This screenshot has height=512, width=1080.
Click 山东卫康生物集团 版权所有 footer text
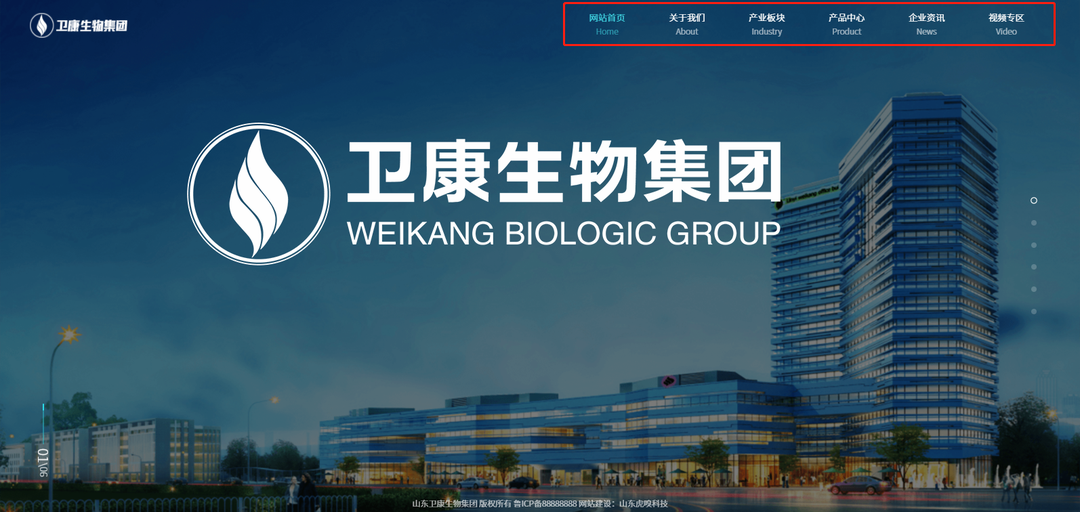point(461,504)
